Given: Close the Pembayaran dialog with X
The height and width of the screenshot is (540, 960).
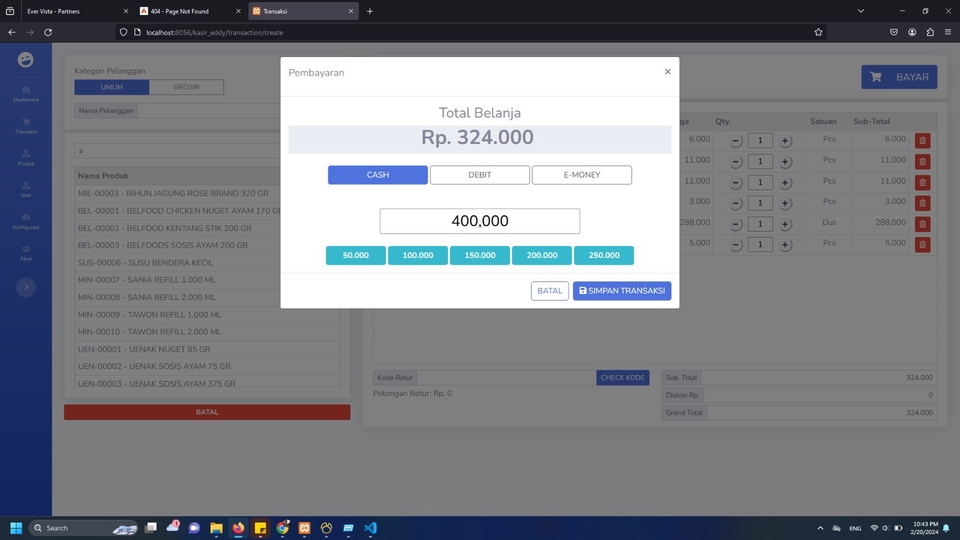Looking at the screenshot, I should 667,72.
